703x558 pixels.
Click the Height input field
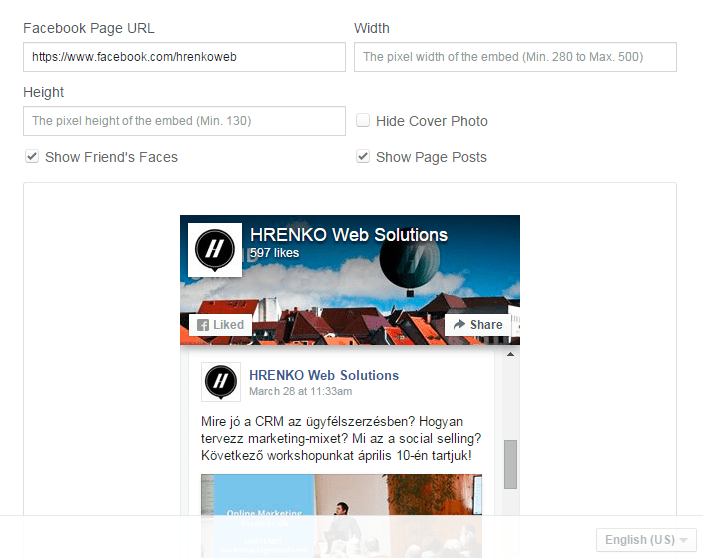click(184, 121)
